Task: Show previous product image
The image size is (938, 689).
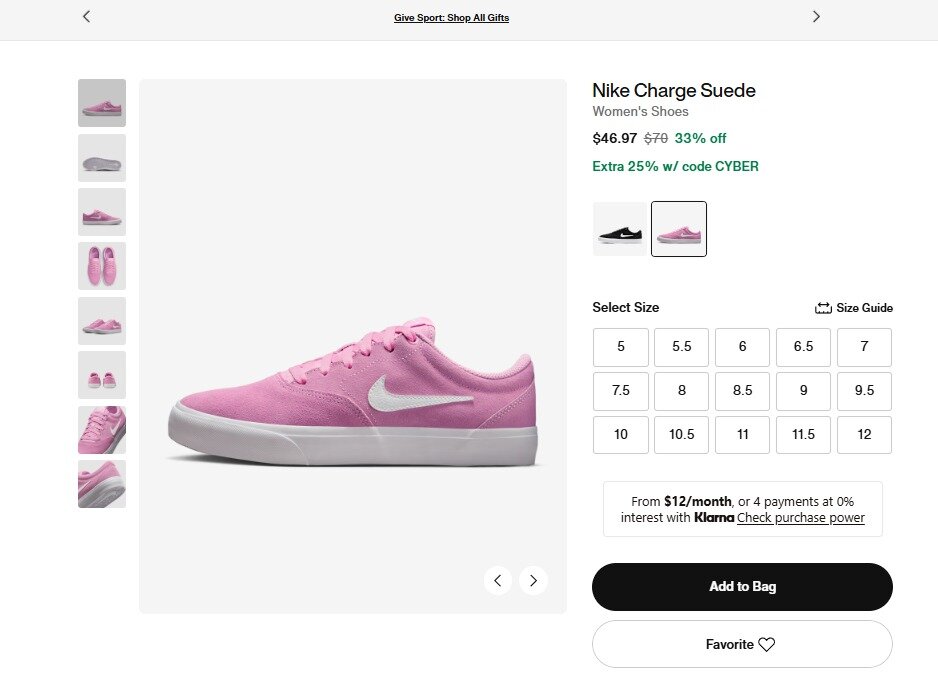Action: [x=498, y=580]
